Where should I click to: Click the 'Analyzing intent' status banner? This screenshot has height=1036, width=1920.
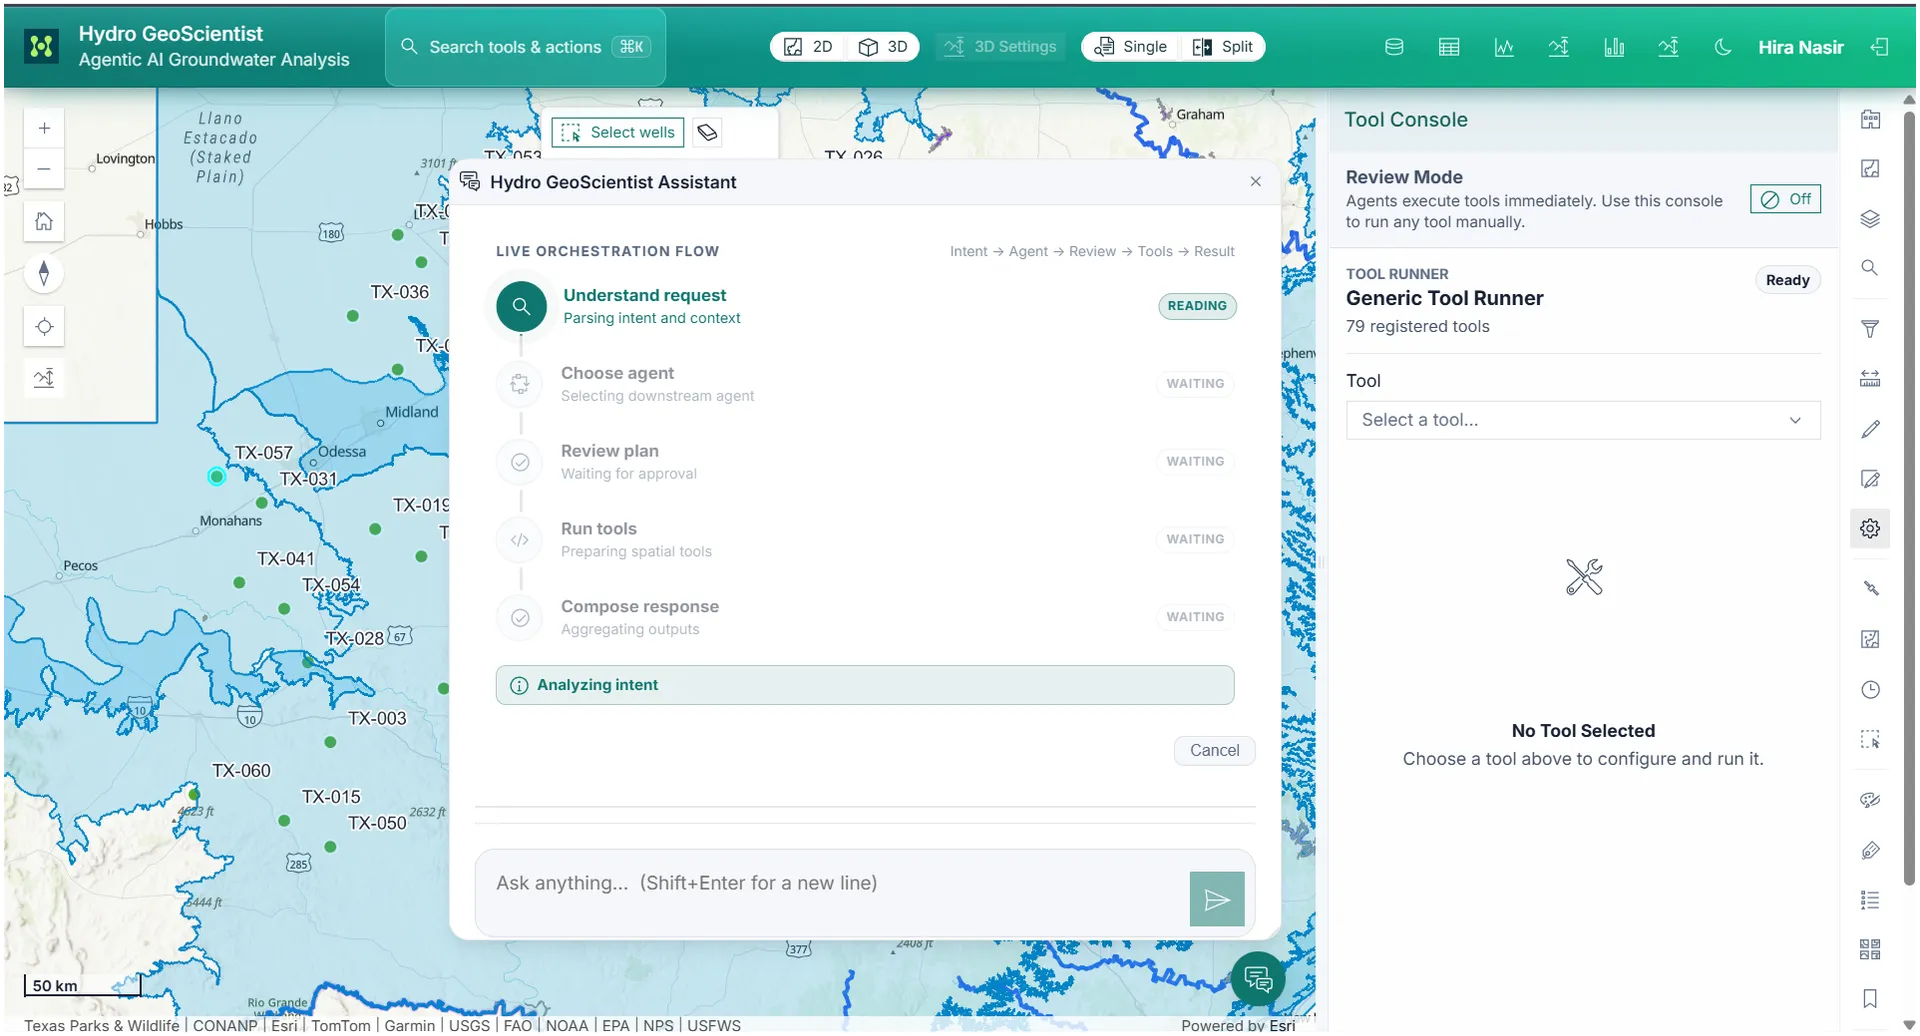[865, 685]
